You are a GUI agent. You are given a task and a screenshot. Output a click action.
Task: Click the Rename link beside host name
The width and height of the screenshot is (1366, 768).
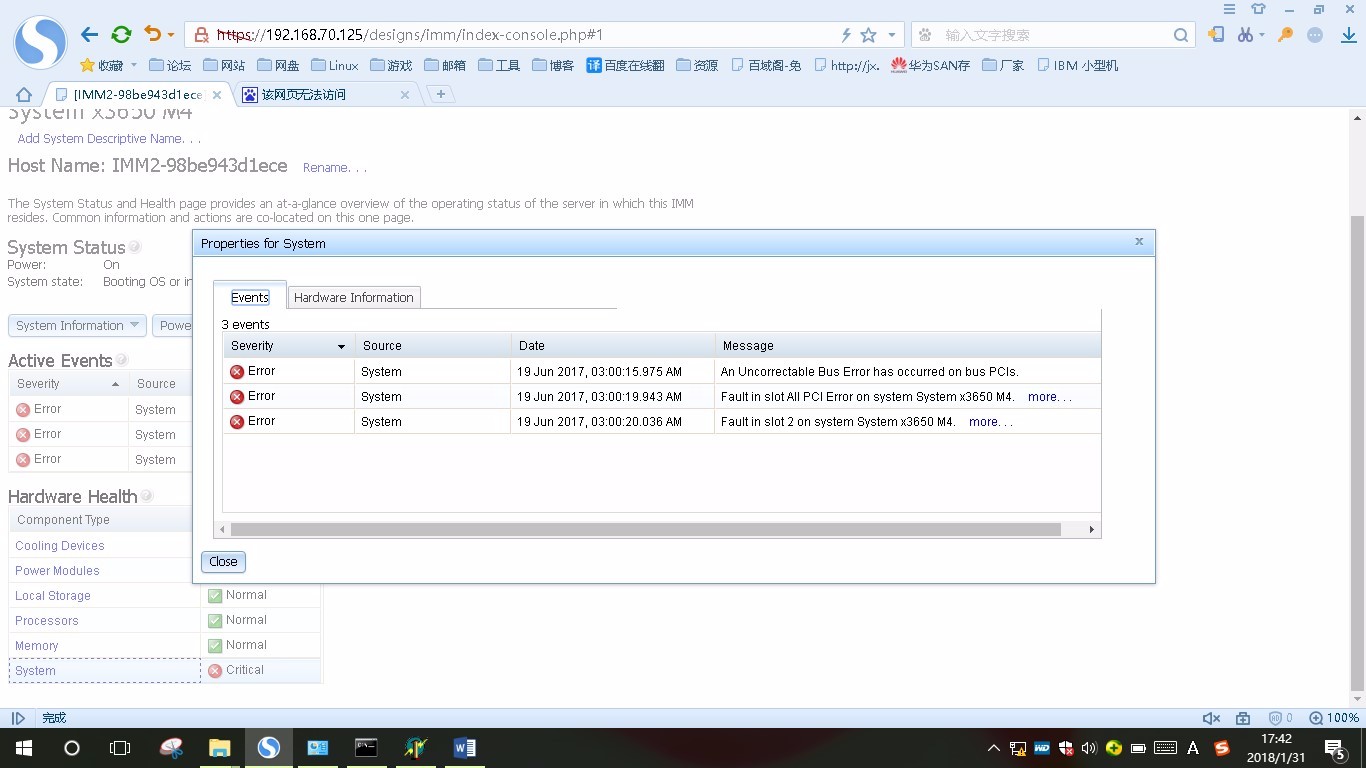(335, 168)
